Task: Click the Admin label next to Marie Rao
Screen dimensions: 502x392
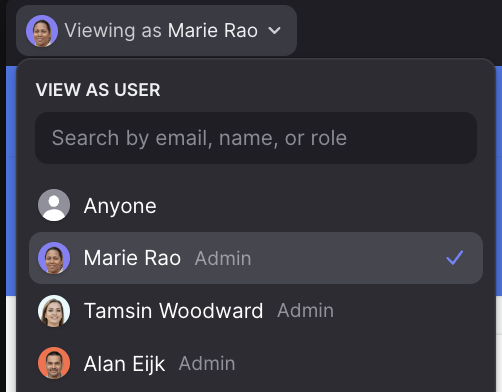Action: tap(223, 258)
